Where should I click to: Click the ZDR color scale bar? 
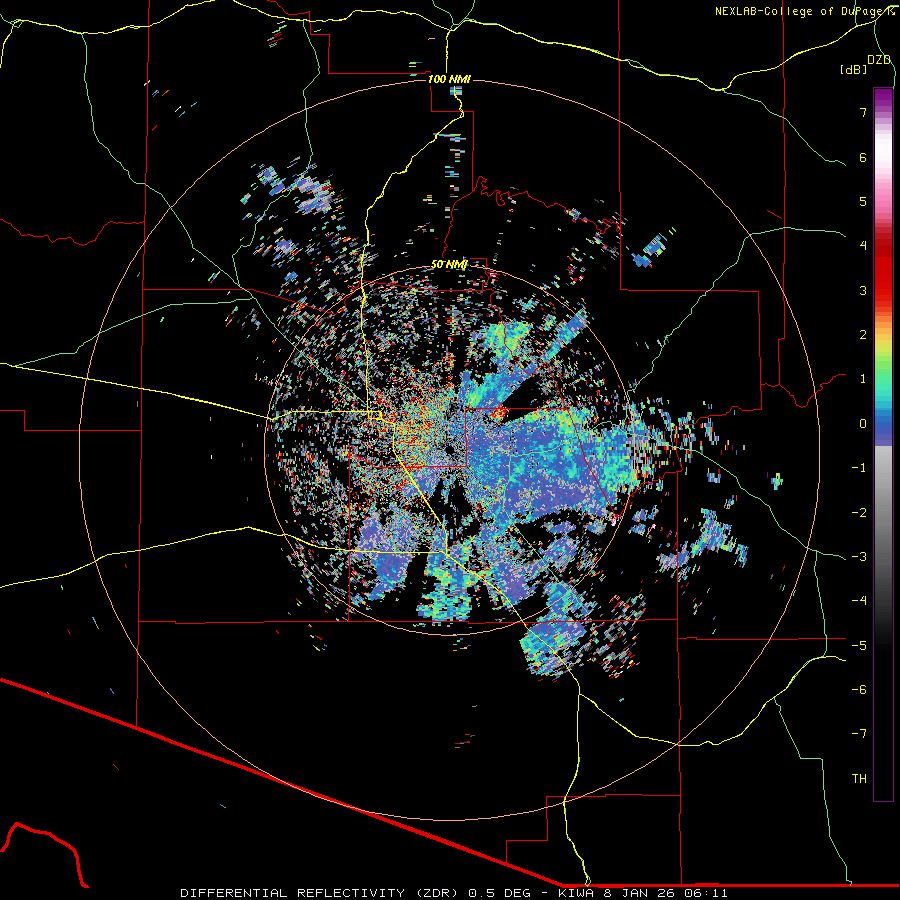click(883, 444)
